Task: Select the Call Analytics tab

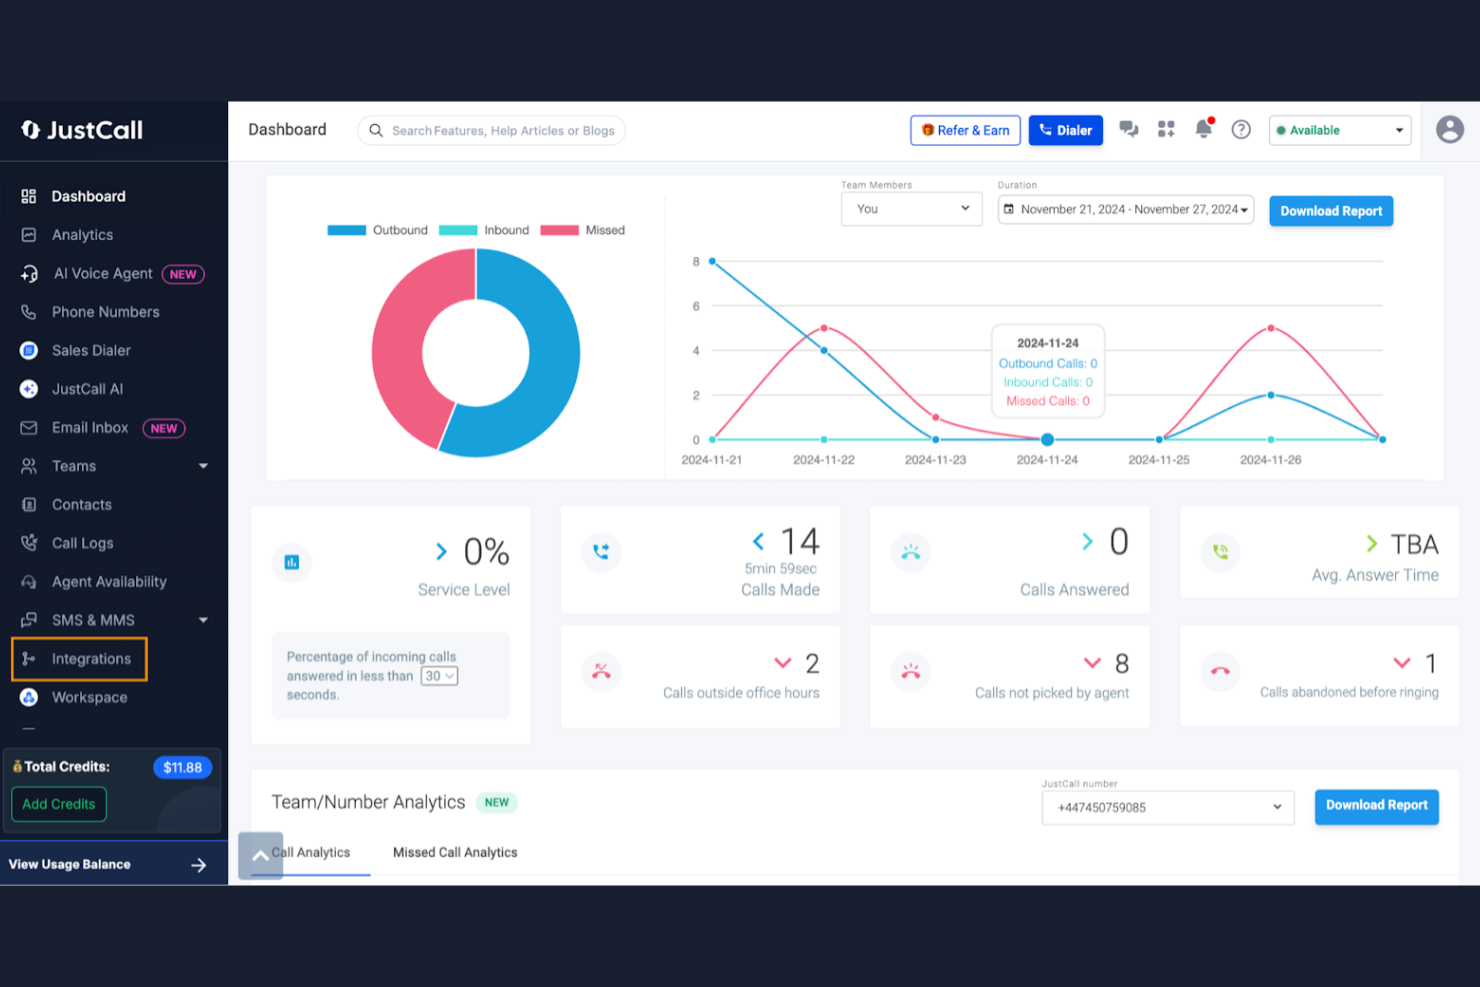Action: tap(312, 852)
